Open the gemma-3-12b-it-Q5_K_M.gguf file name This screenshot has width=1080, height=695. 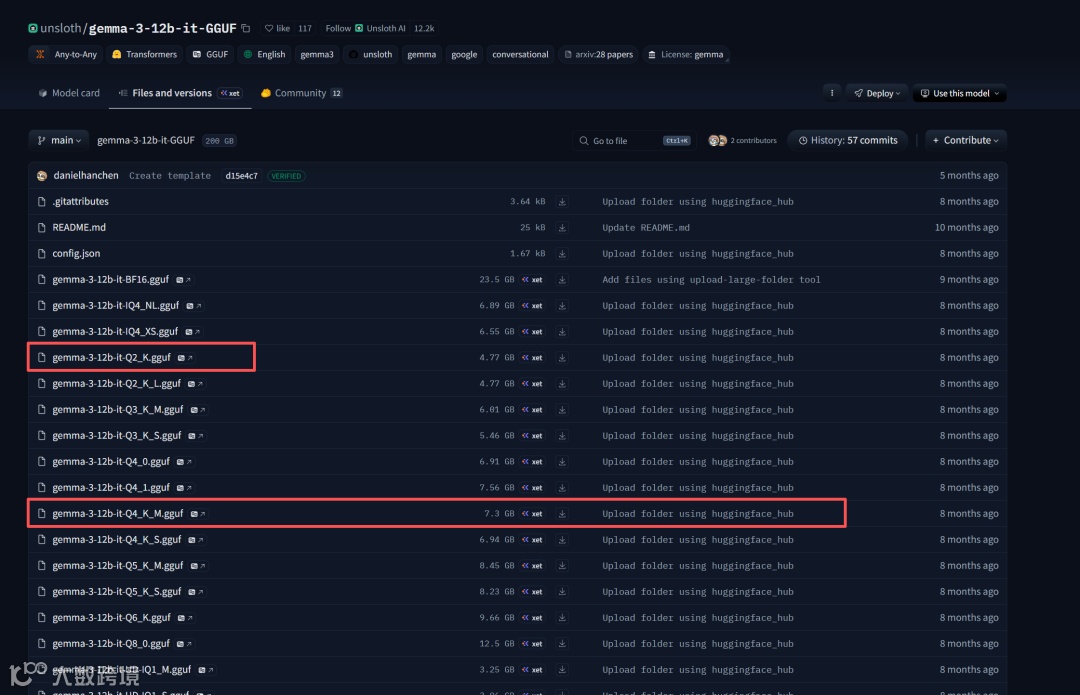pyautogui.click(x=118, y=566)
